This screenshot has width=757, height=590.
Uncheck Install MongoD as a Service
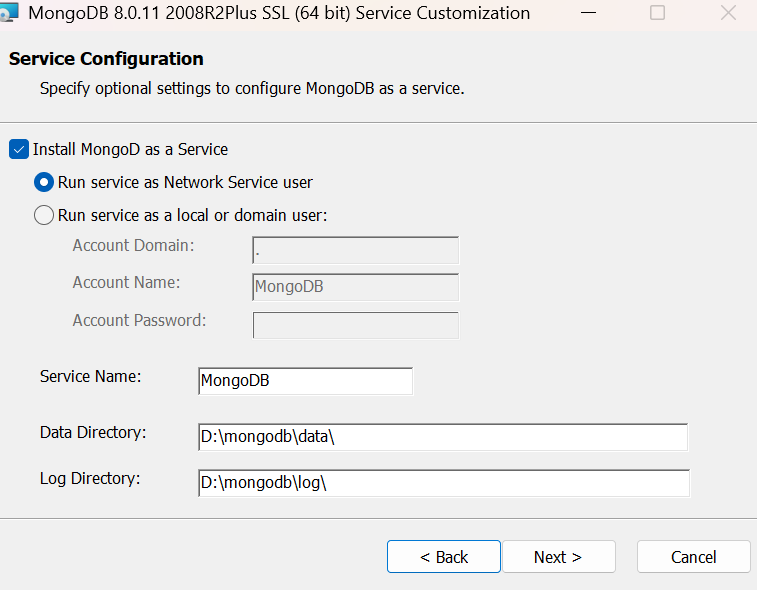tap(19, 149)
